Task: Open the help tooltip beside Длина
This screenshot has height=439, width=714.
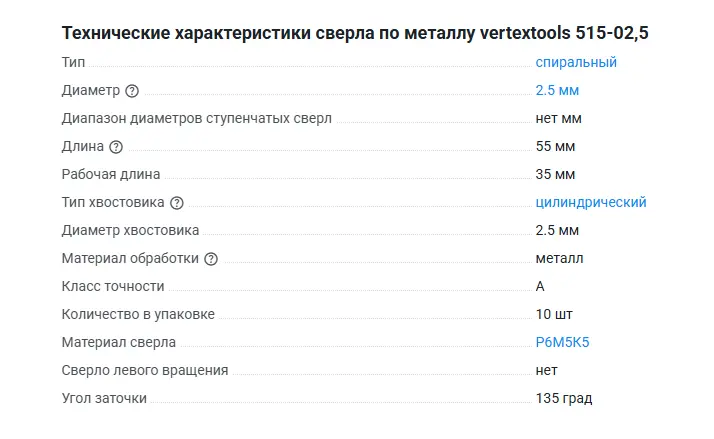Action: 116,147
